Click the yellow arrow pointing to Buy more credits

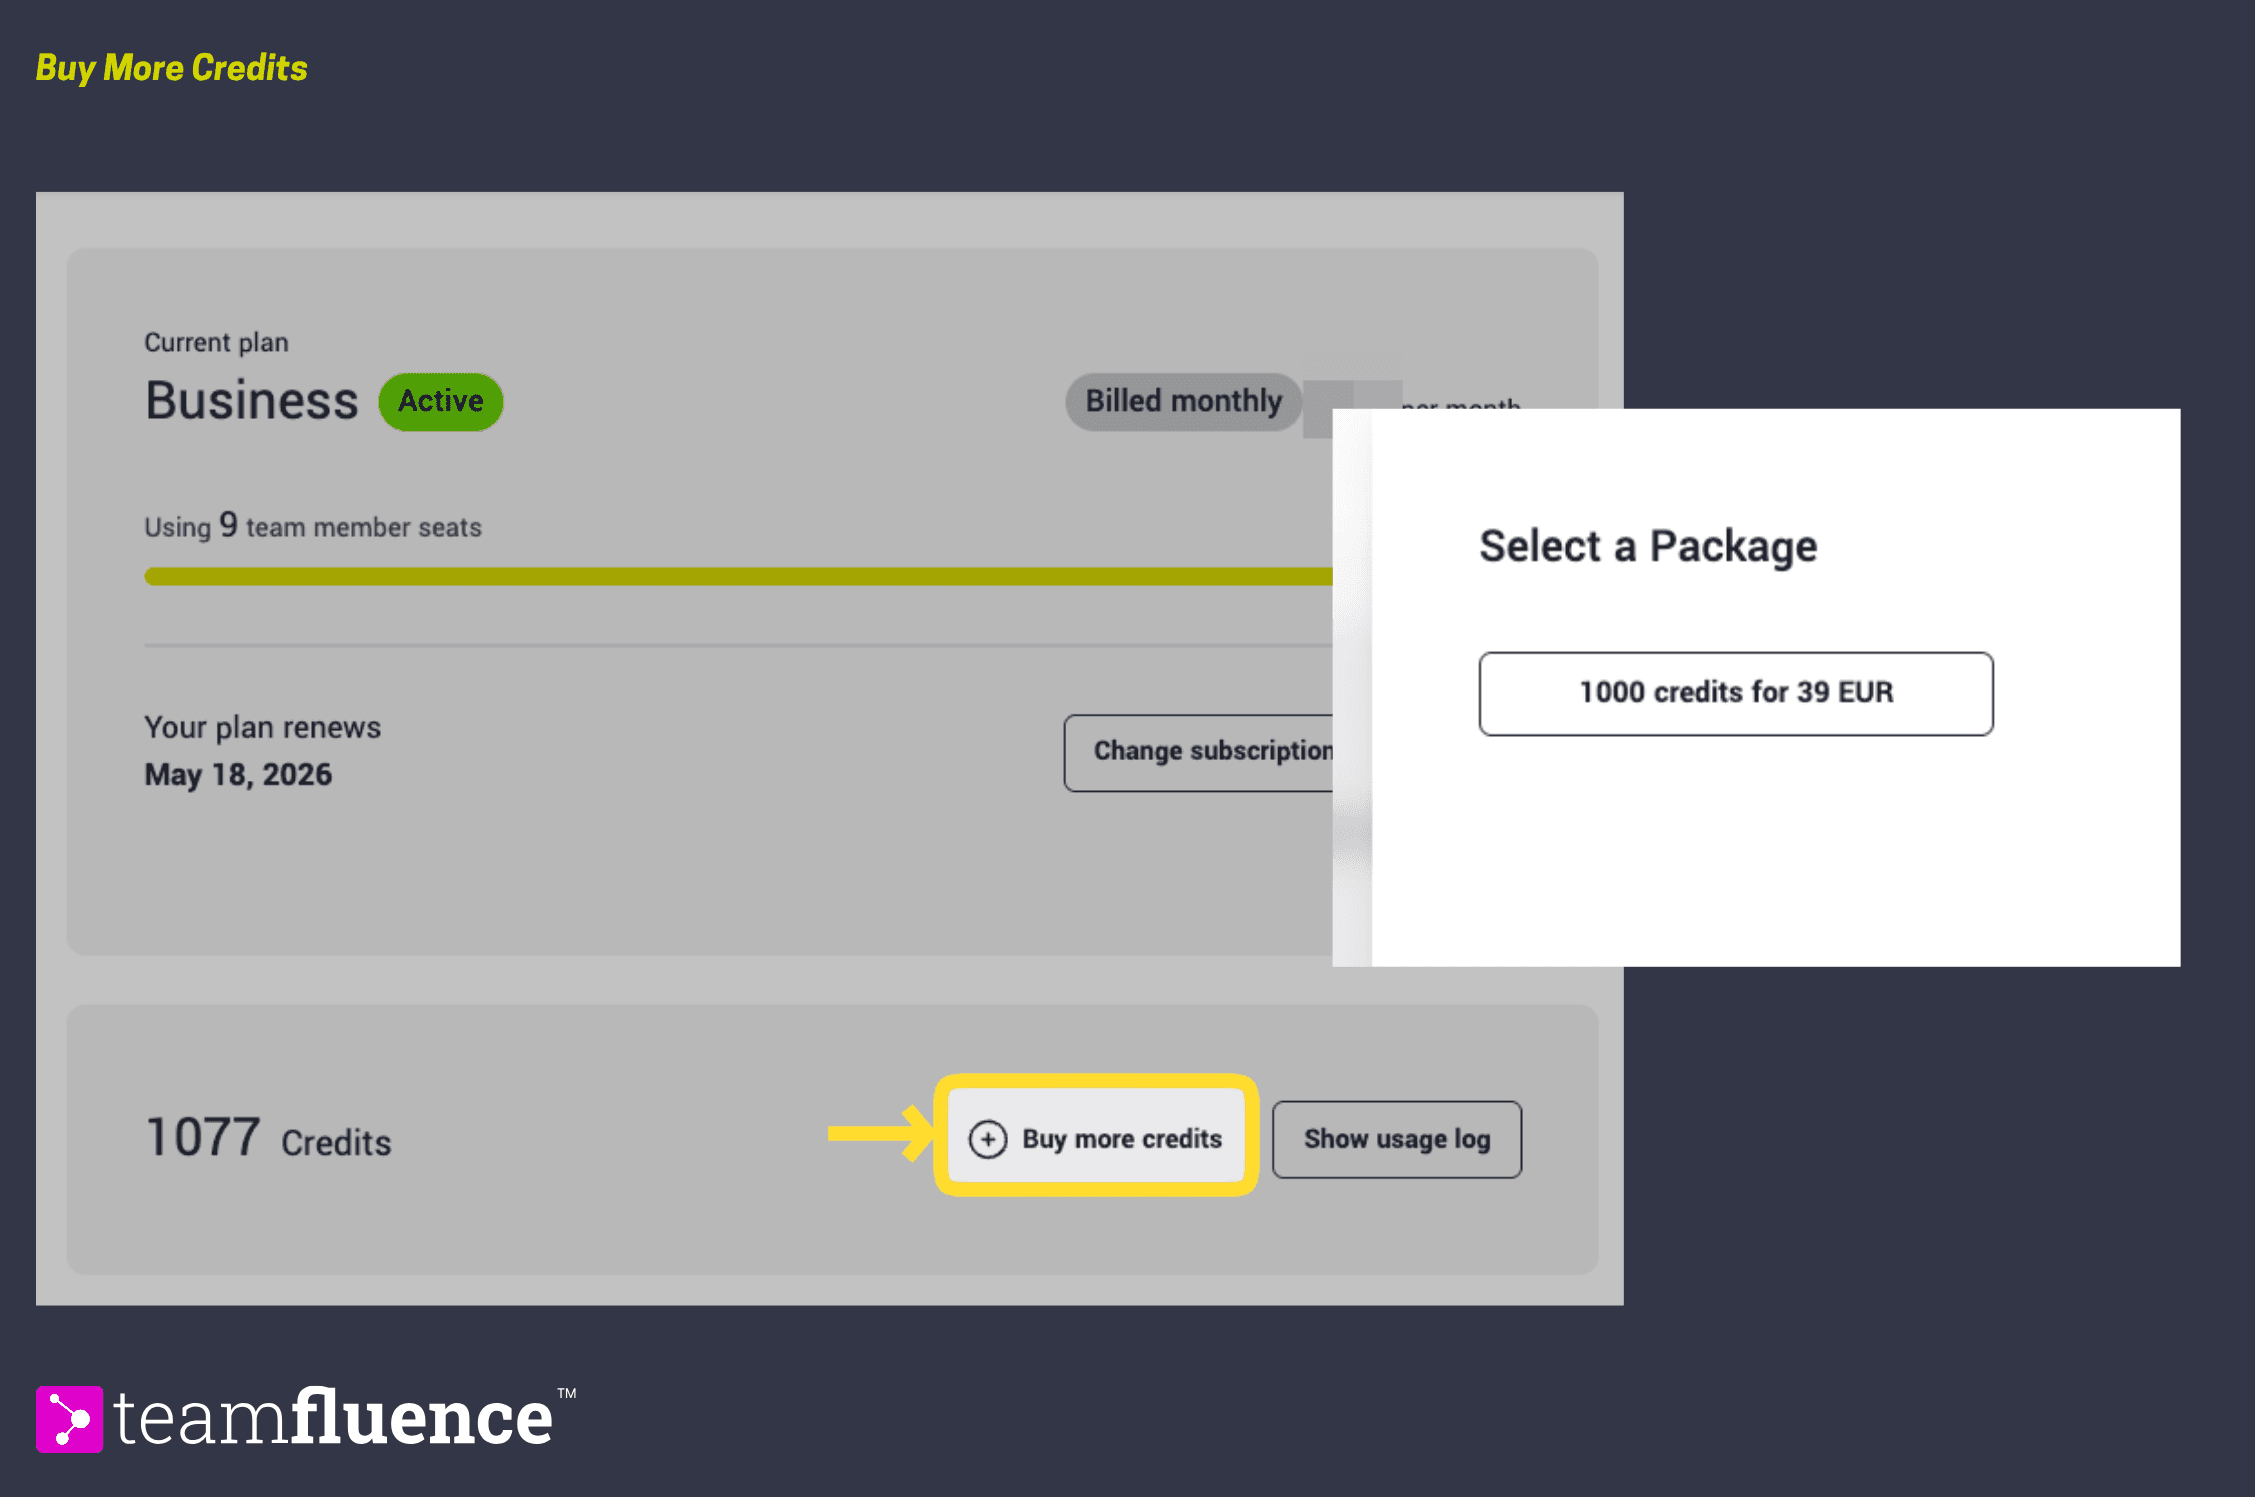879,1133
